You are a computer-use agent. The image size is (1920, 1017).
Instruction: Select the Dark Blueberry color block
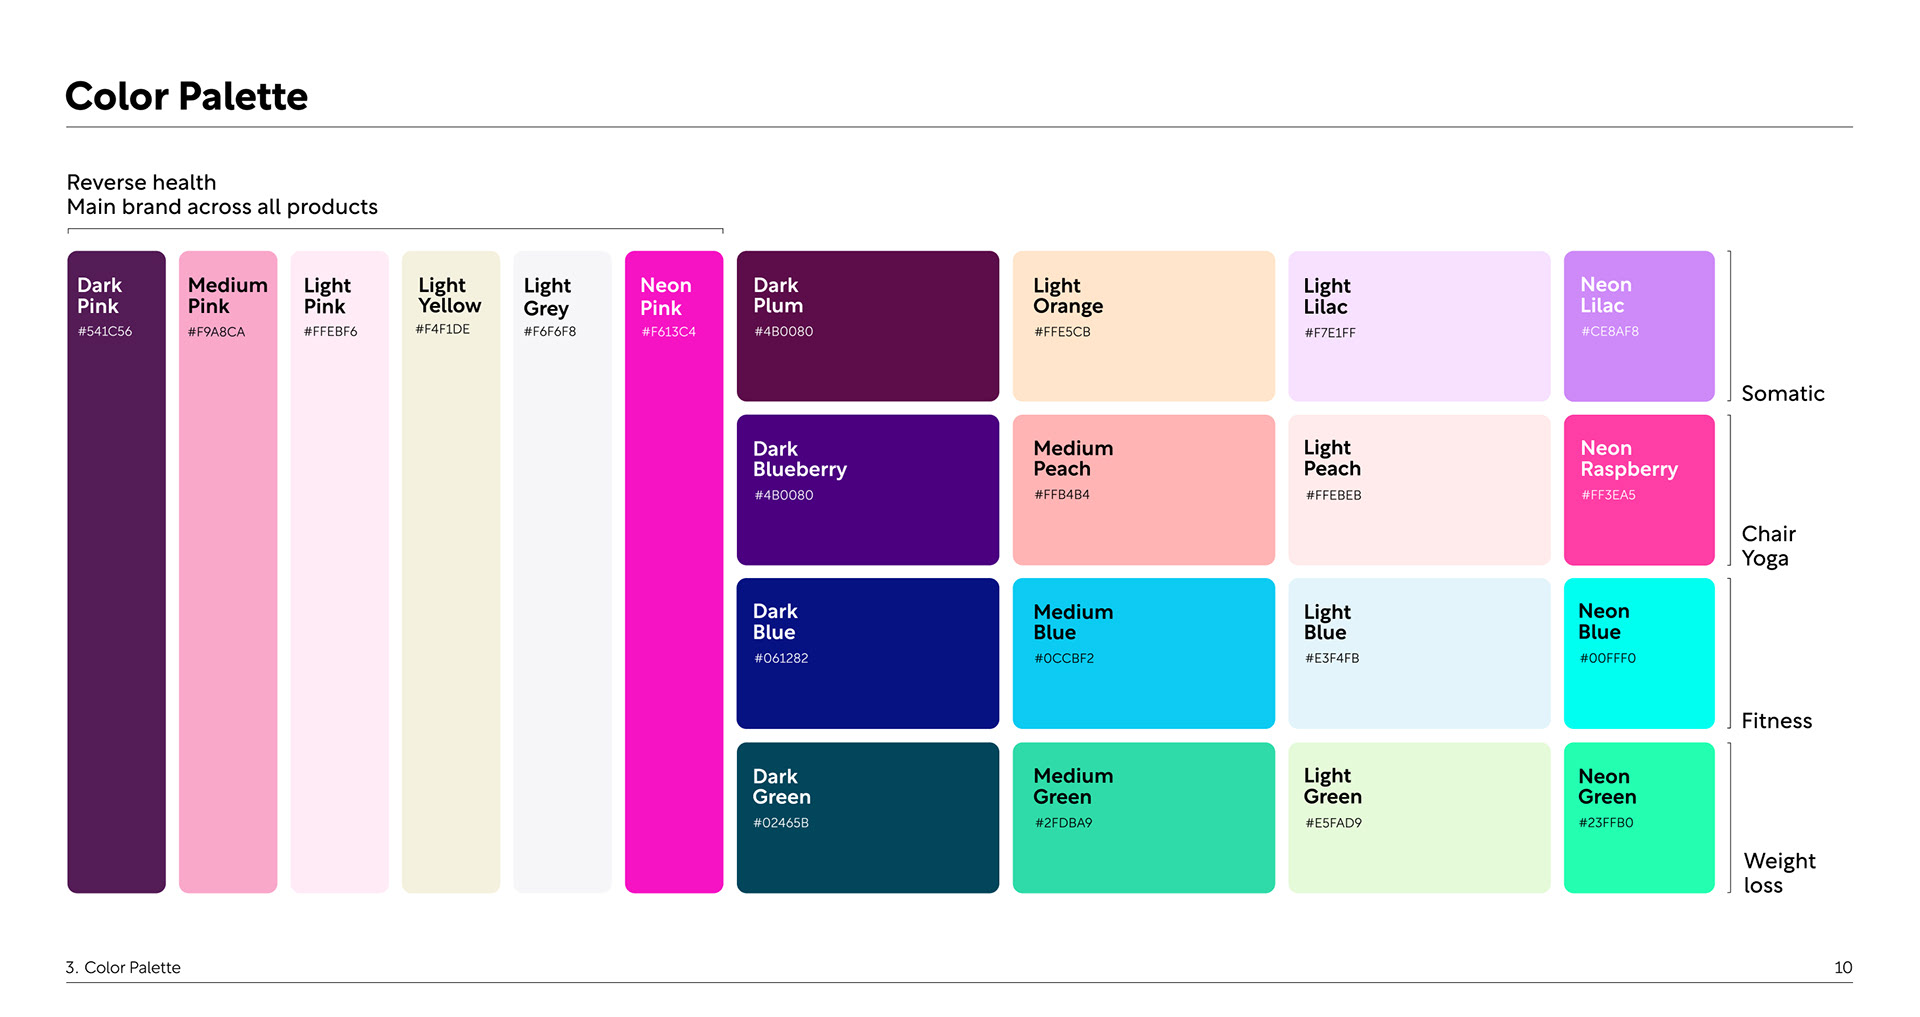point(868,490)
